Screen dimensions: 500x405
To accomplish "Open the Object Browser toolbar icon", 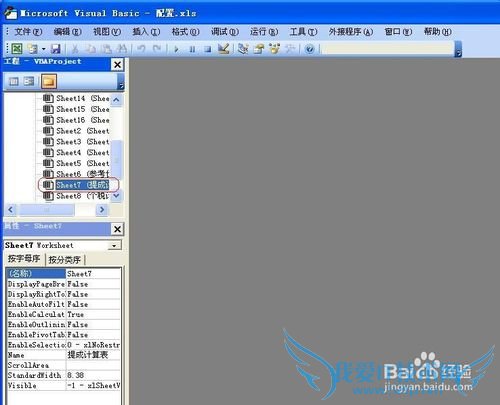I will tap(275, 49).
